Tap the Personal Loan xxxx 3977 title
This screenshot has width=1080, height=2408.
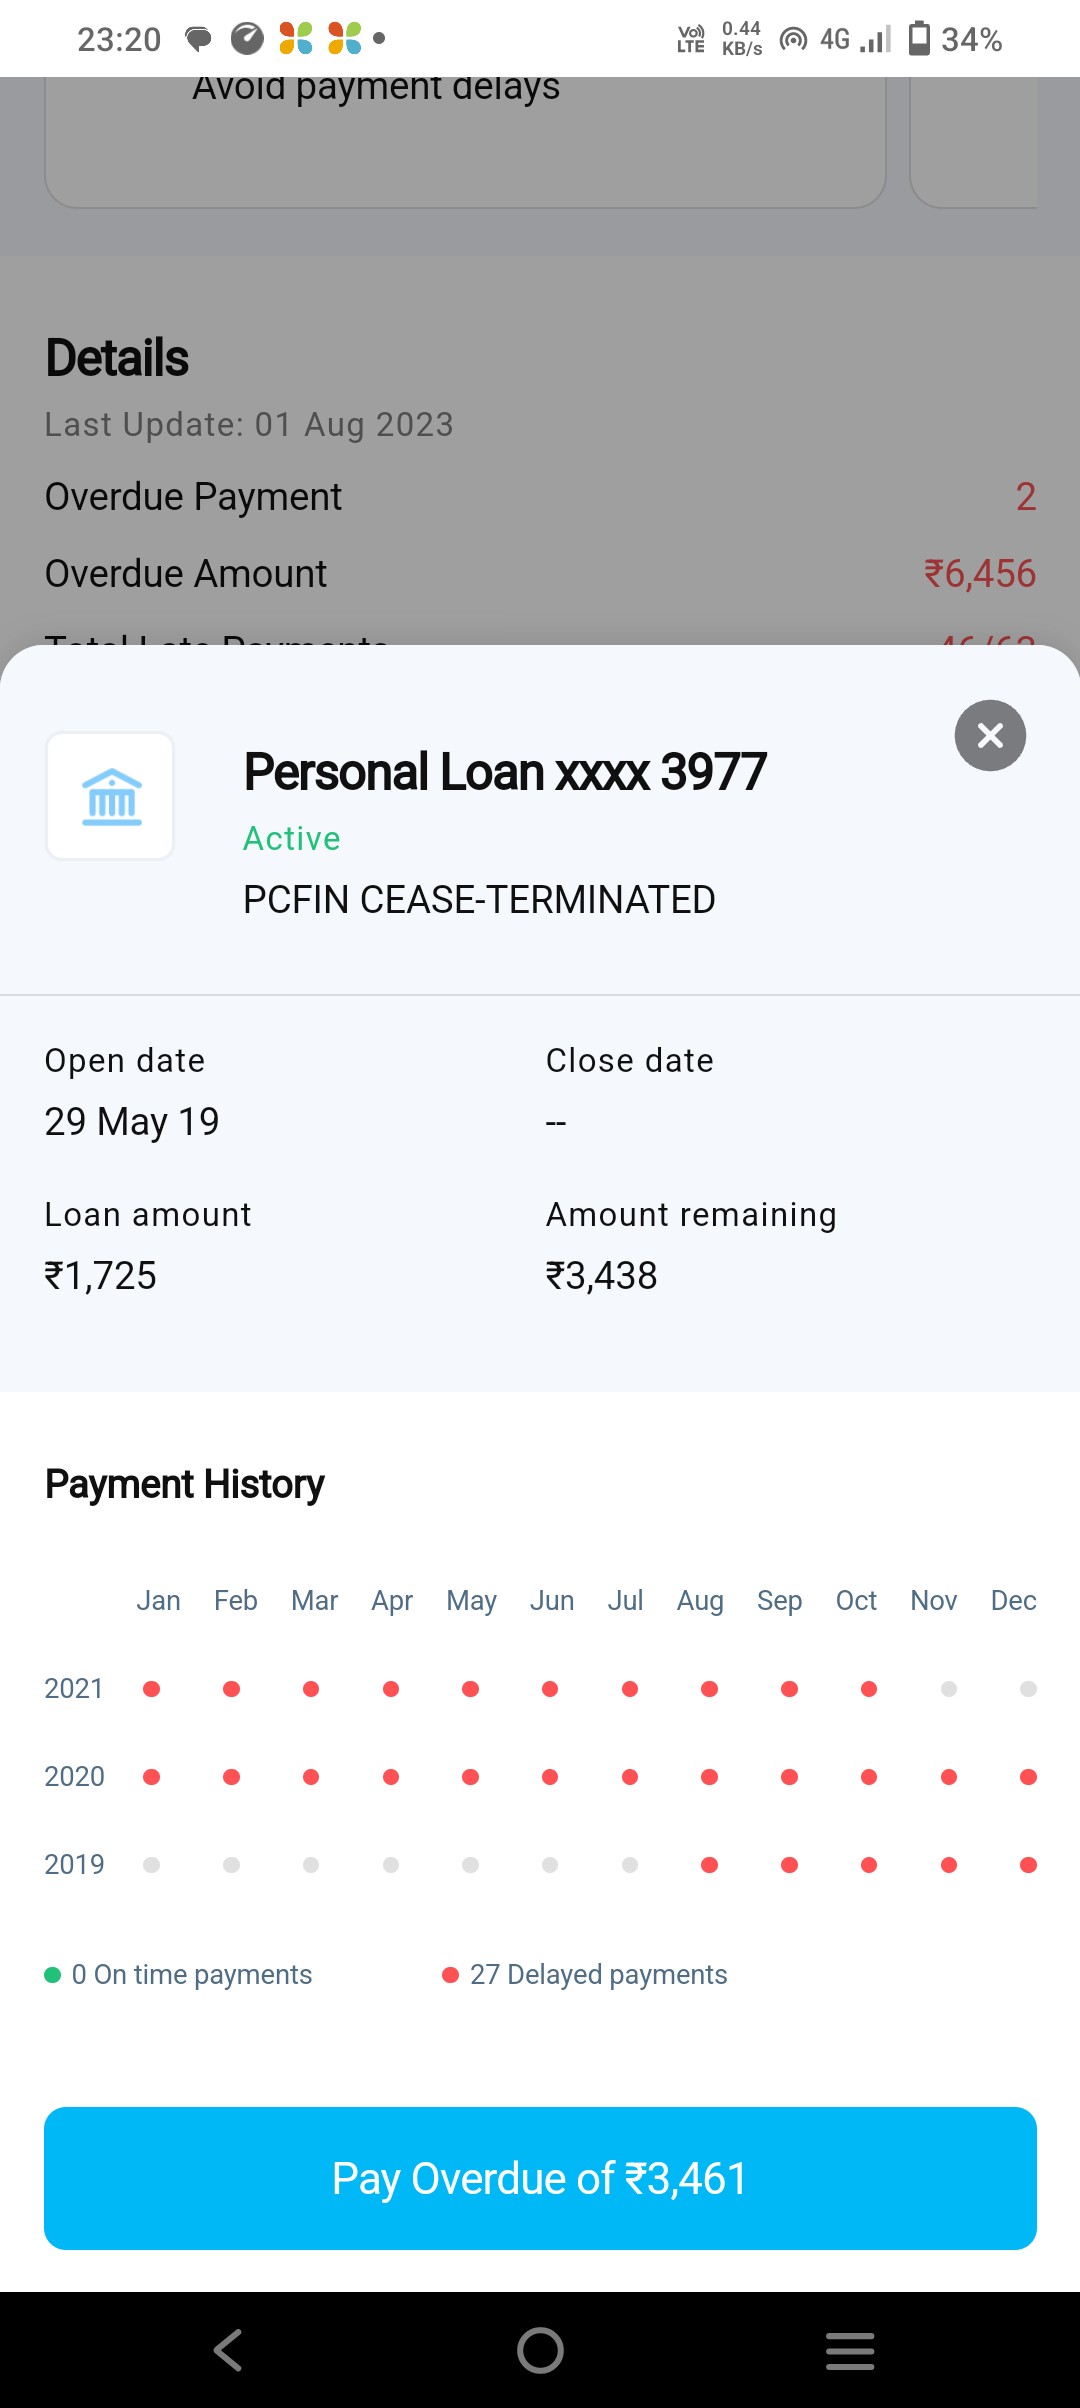pos(505,772)
